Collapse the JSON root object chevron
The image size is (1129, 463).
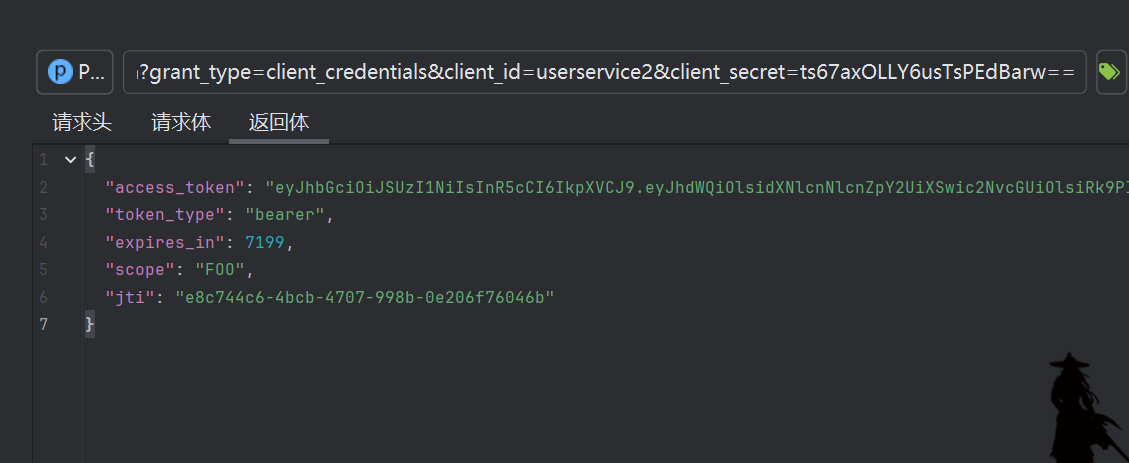pyautogui.click(x=70, y=160)
